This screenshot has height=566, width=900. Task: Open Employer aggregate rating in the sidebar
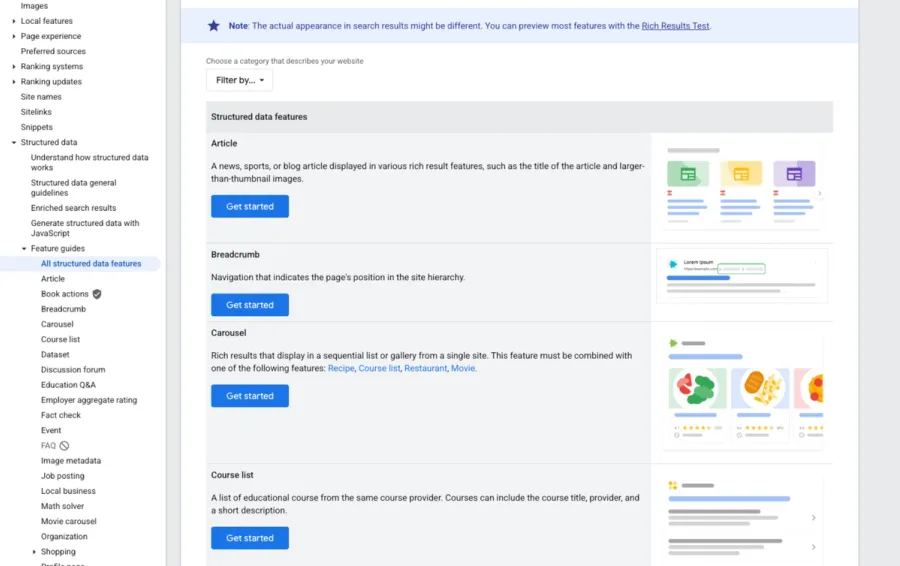coord(89,400)
